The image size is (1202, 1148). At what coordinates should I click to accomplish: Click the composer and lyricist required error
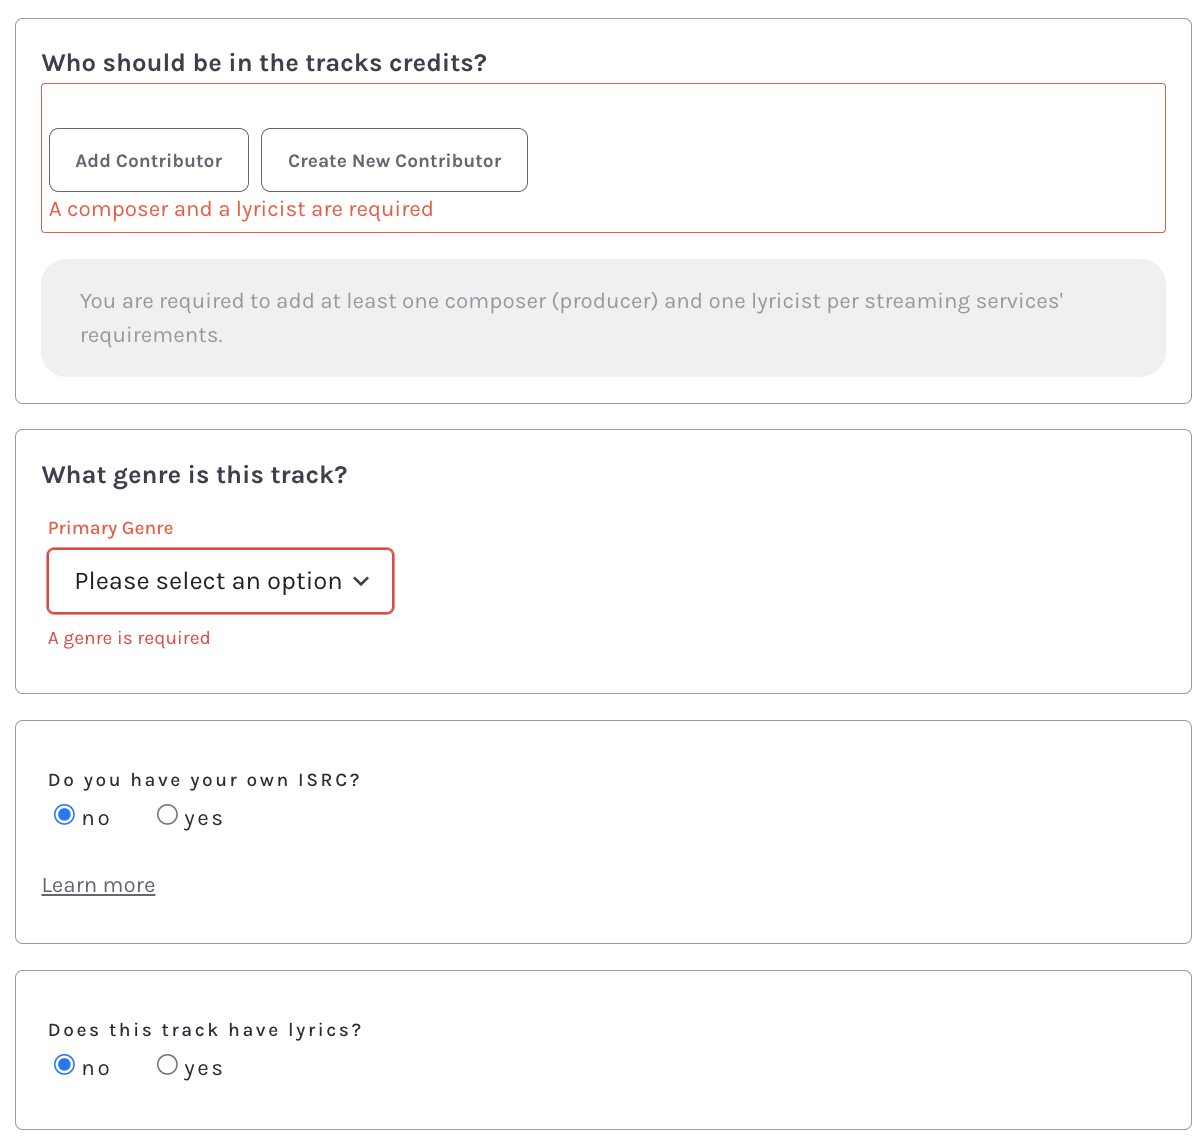pyautogui.click(x=241, y=209)
